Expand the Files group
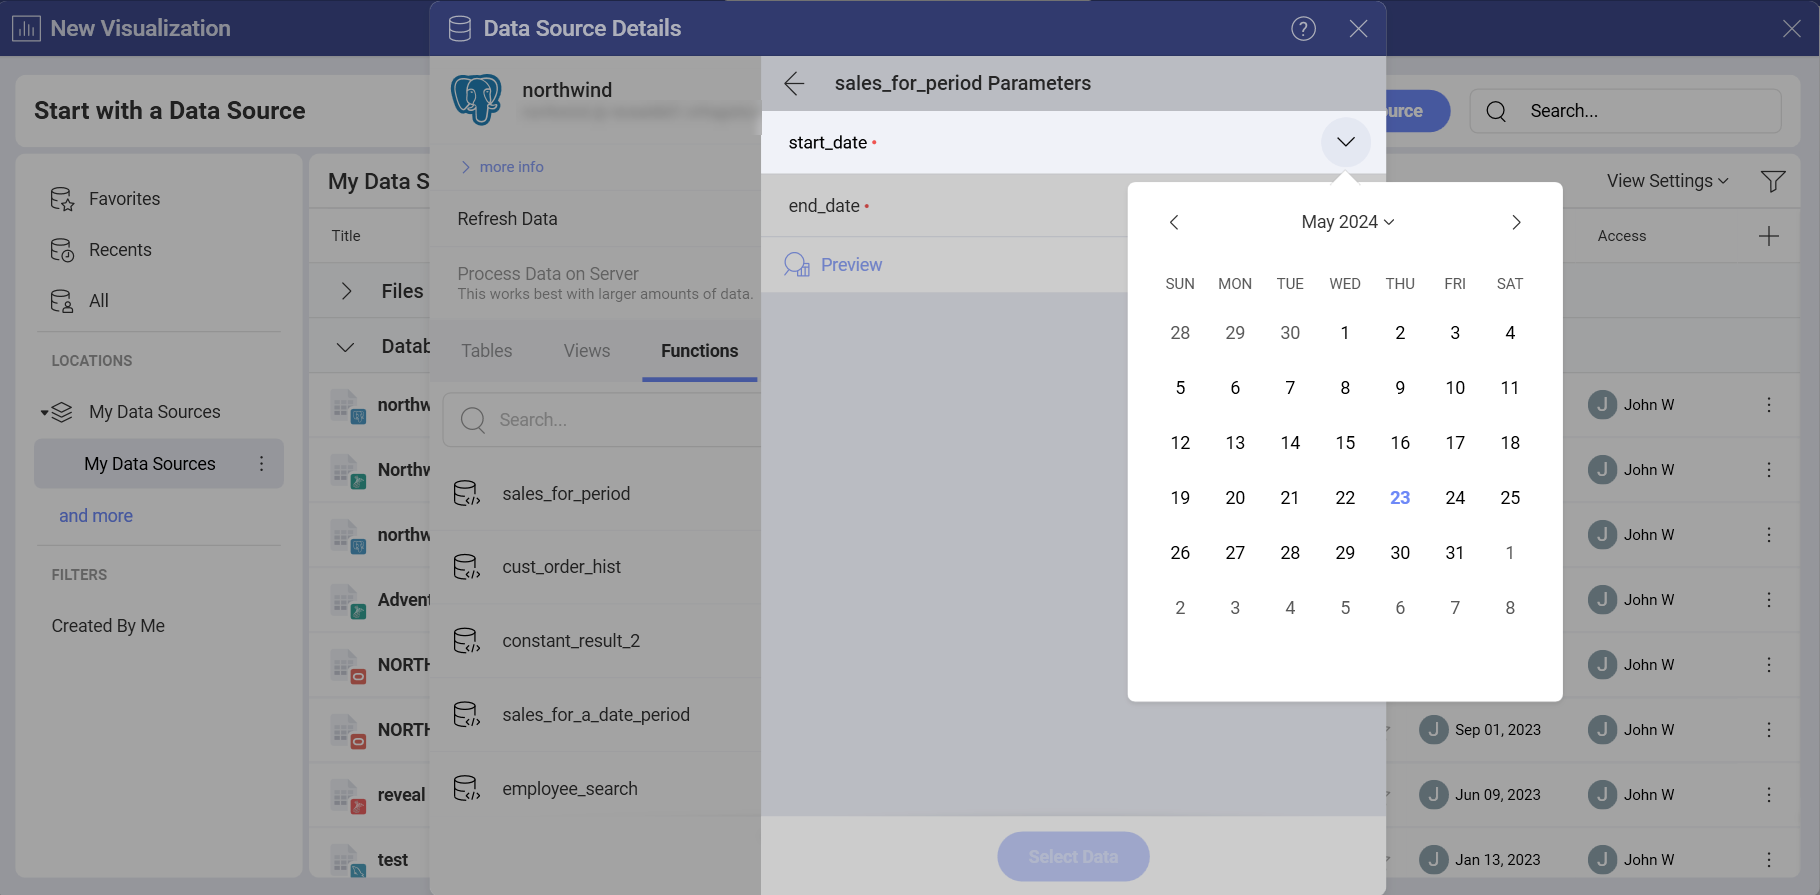Image resolution: width=1820 pixels, height=895 pixels. [346, 291]
